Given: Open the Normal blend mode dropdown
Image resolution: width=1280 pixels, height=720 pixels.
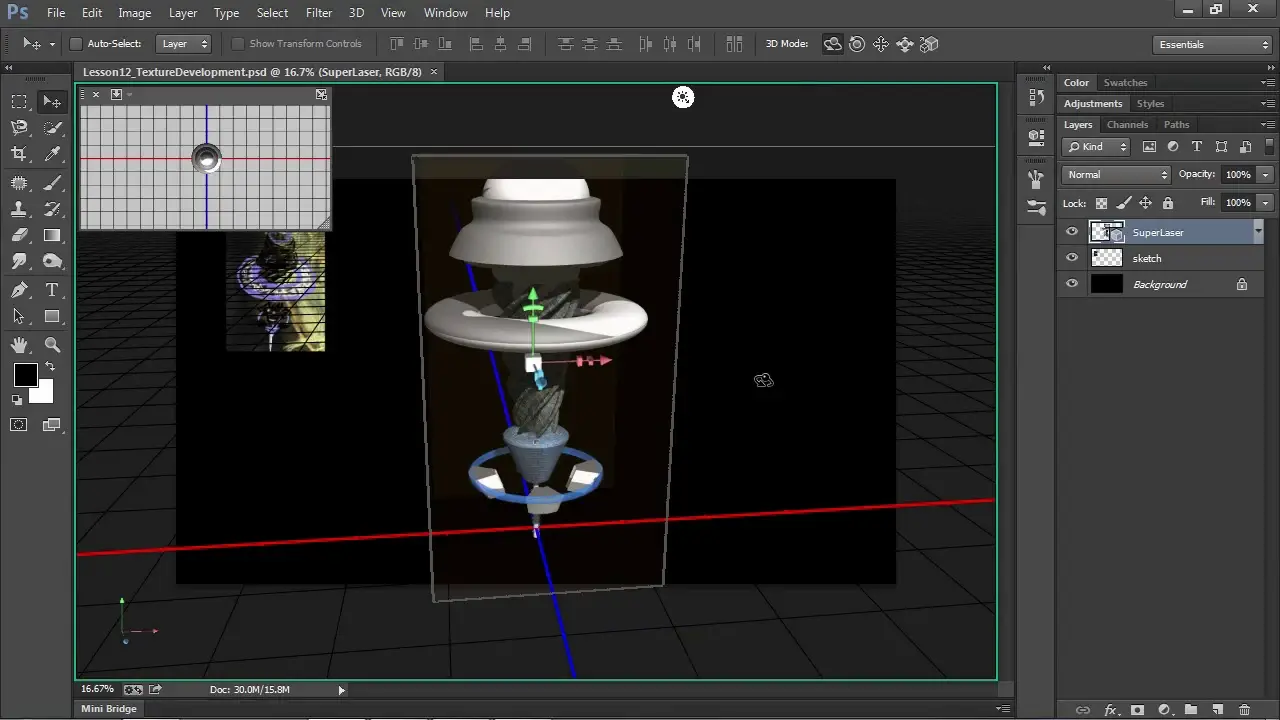Looking at the screenshot, I should click(1115, 175).
